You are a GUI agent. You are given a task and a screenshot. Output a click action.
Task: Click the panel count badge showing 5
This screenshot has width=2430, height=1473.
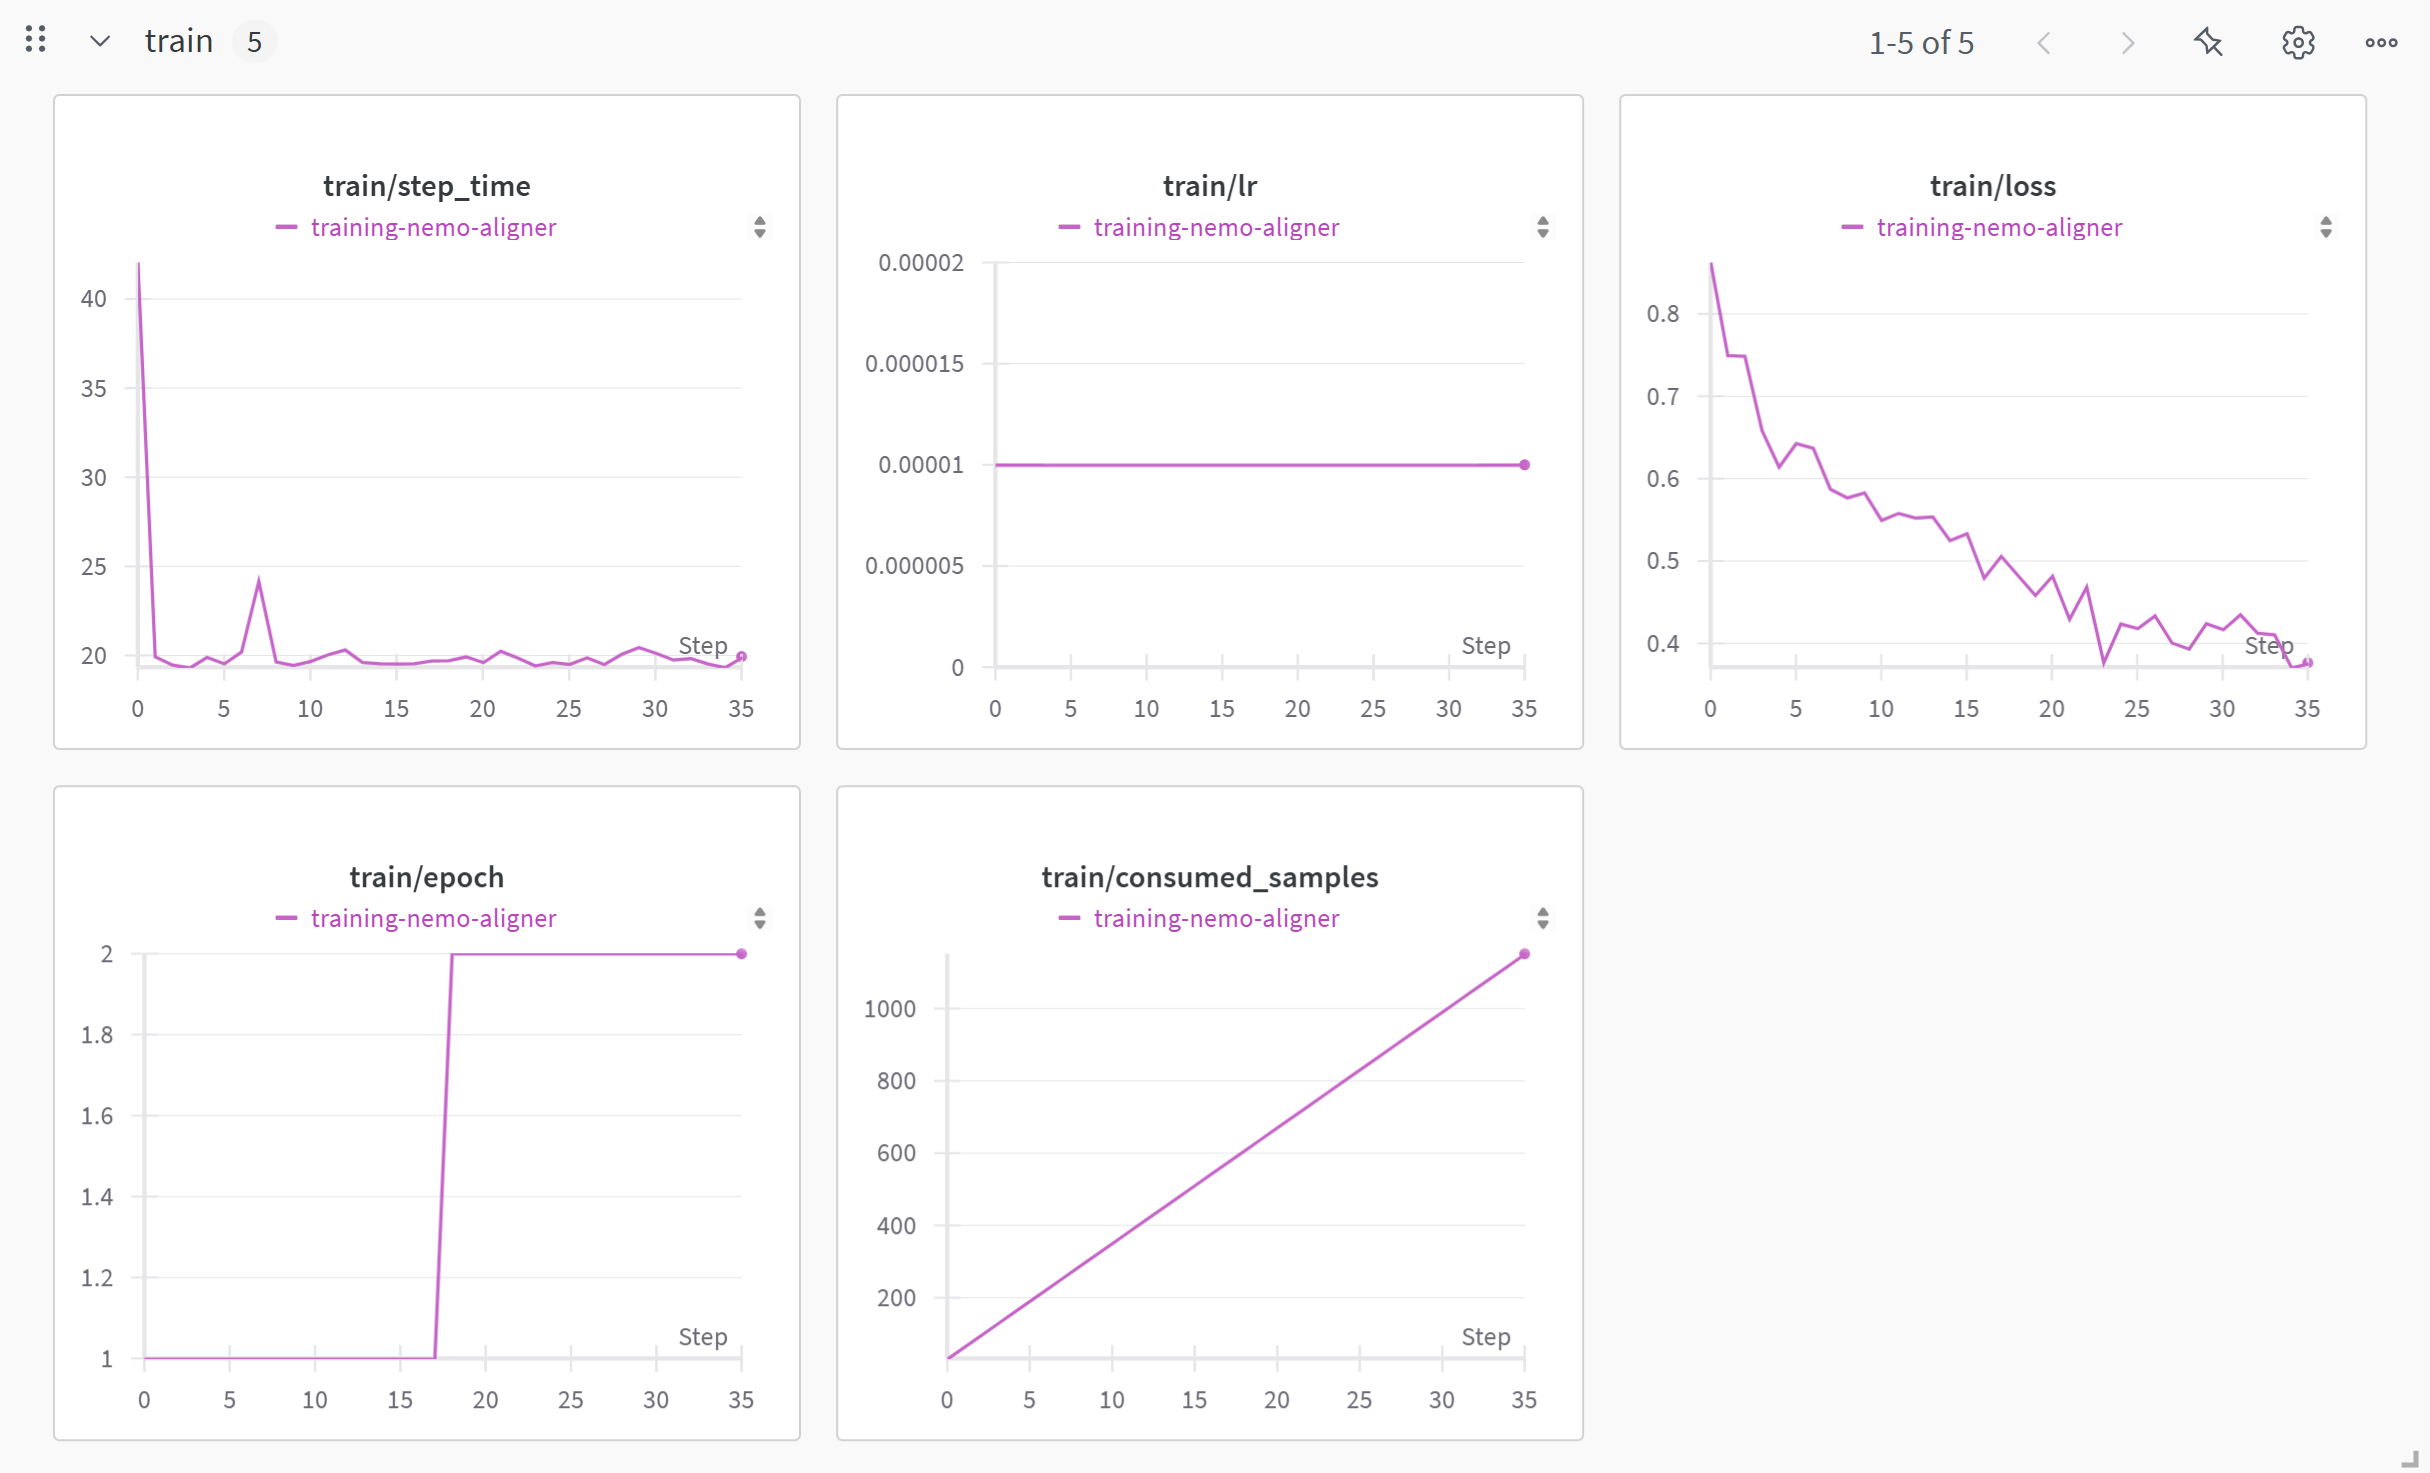click(255, 41)
